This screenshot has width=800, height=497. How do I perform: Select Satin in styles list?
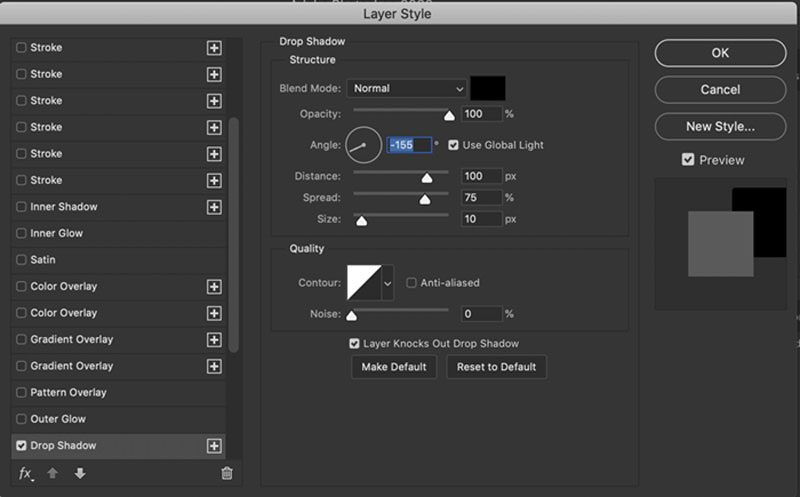43,260
